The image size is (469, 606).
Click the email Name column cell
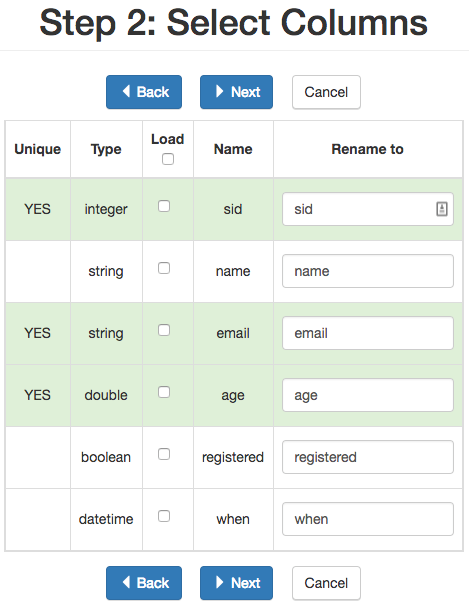(233, 333)
